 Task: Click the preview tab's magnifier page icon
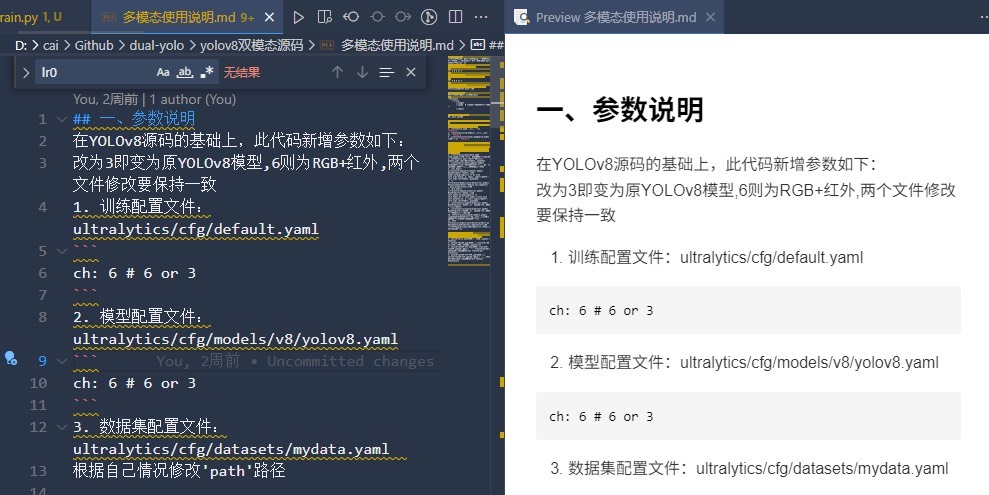pyautogui.click(x=522, y=18)
